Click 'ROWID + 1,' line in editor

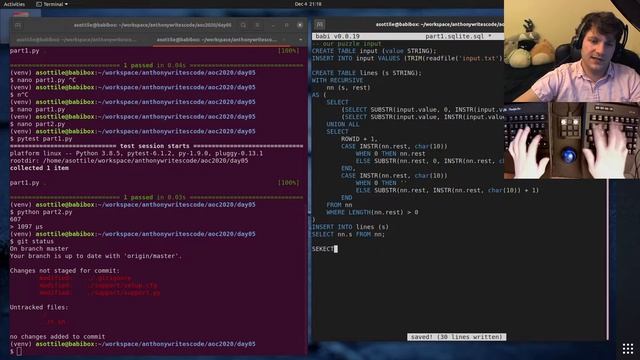360,139
